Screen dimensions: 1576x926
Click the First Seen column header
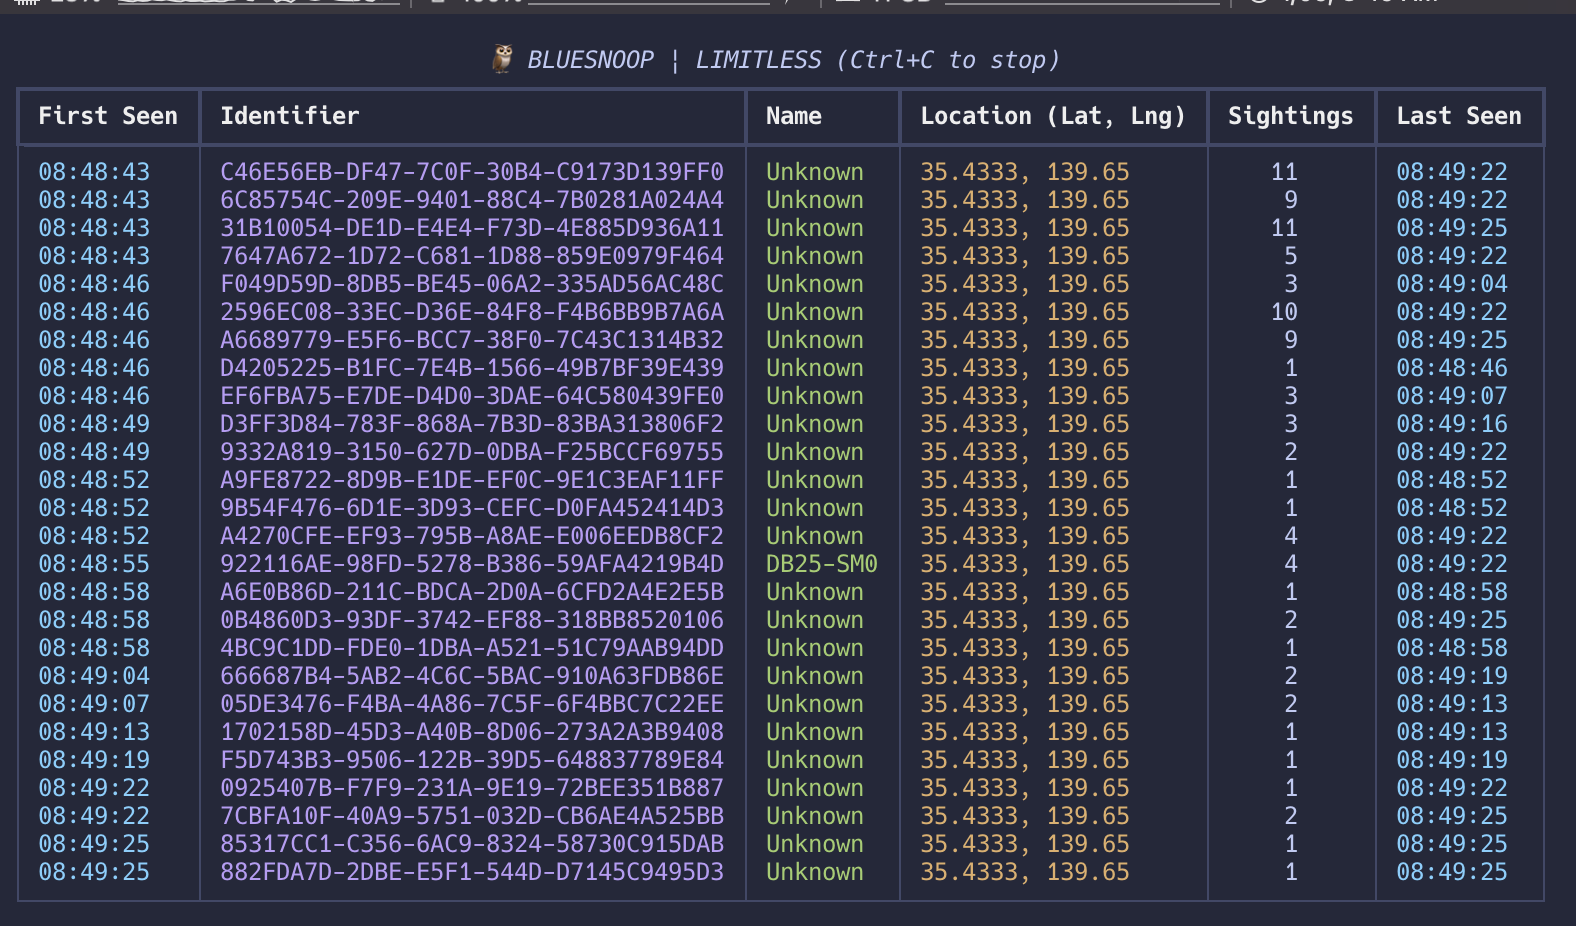[108, 116]
